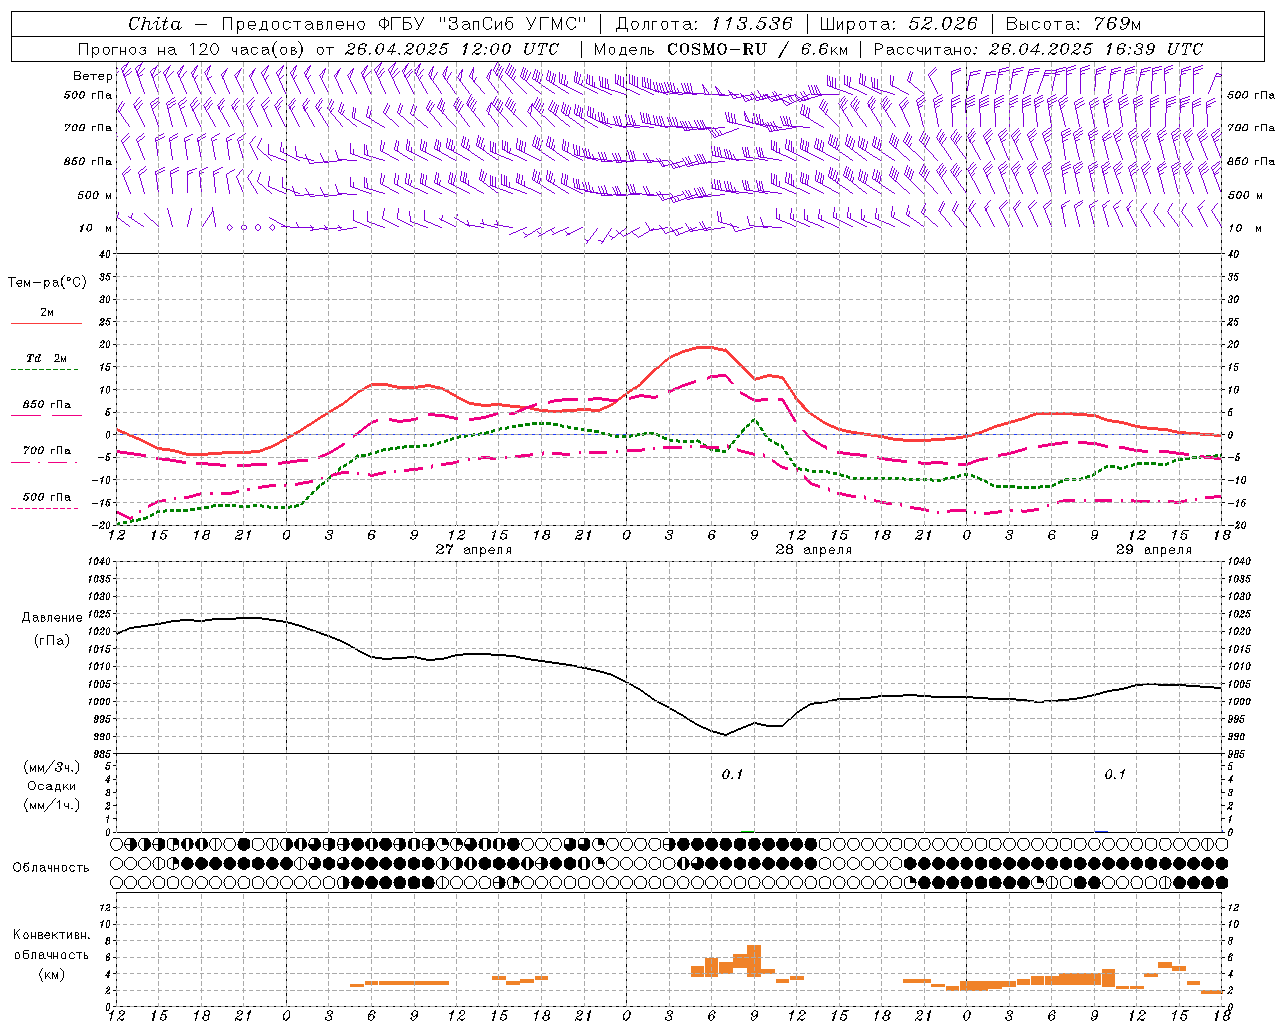Click the Тем-ра(°C) axis title
This screenshot has height=1024, width=1280.
[x=47, y=283]
